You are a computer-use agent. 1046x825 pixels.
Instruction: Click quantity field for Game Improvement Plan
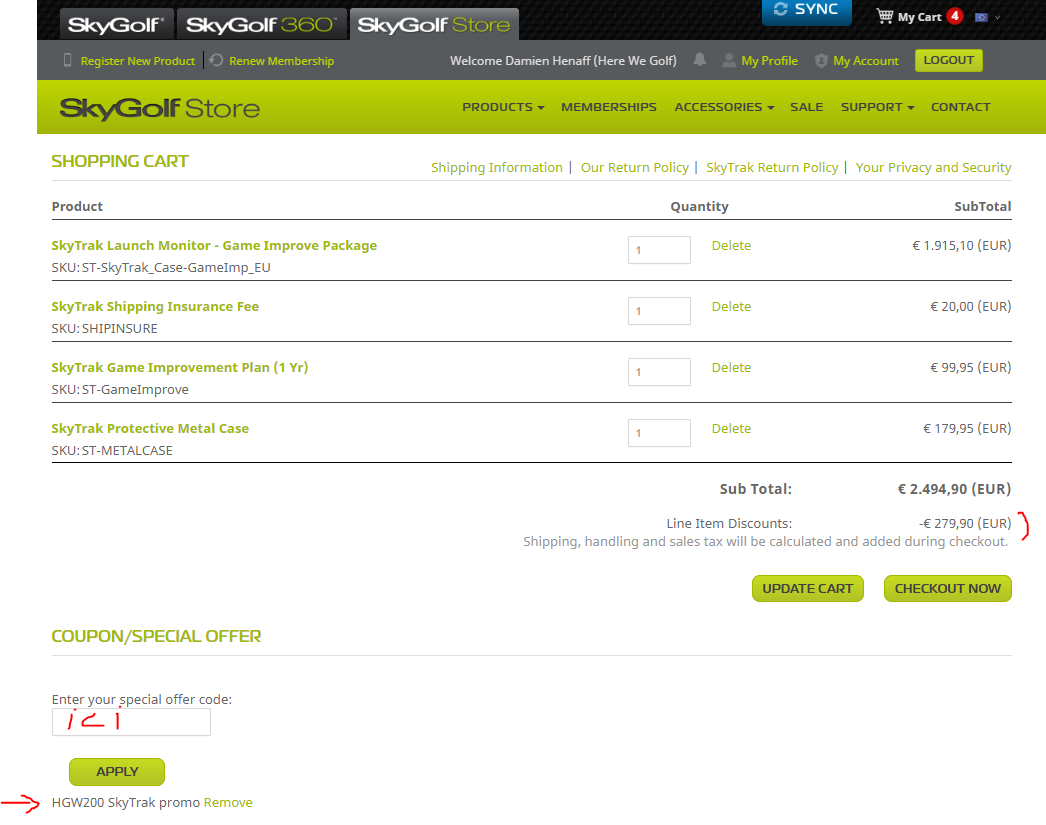click(659, 372)
